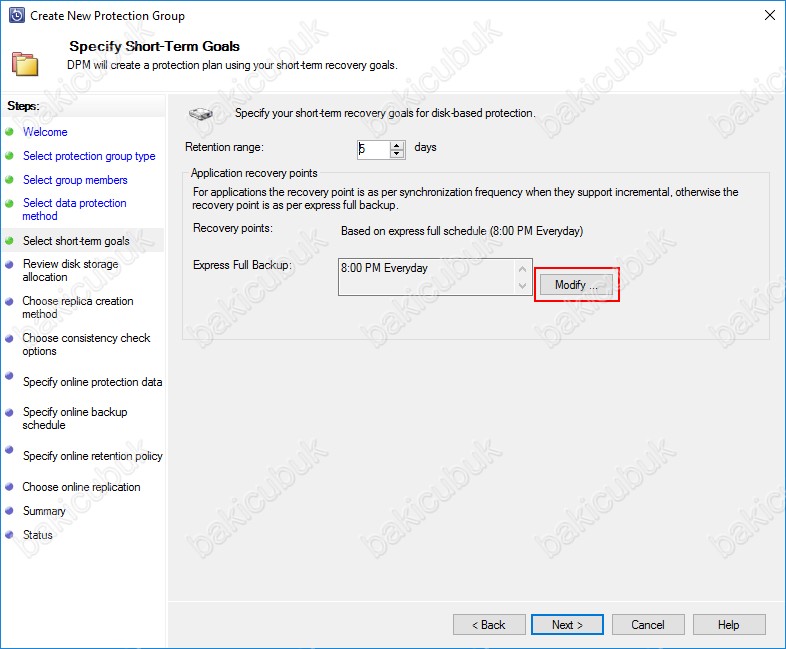The width and height of the screenshot is (786, 649).
Task: Increase retention range with up arrow
Action: click(397, 145)
